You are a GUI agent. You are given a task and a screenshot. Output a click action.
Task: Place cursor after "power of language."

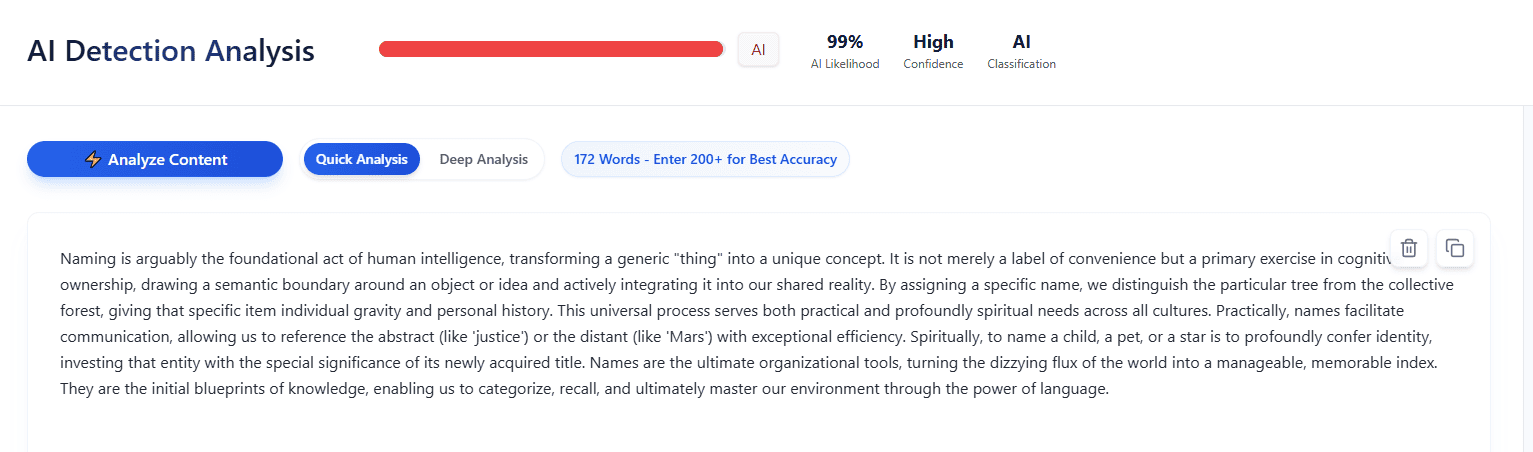(x=1111, y=389)
